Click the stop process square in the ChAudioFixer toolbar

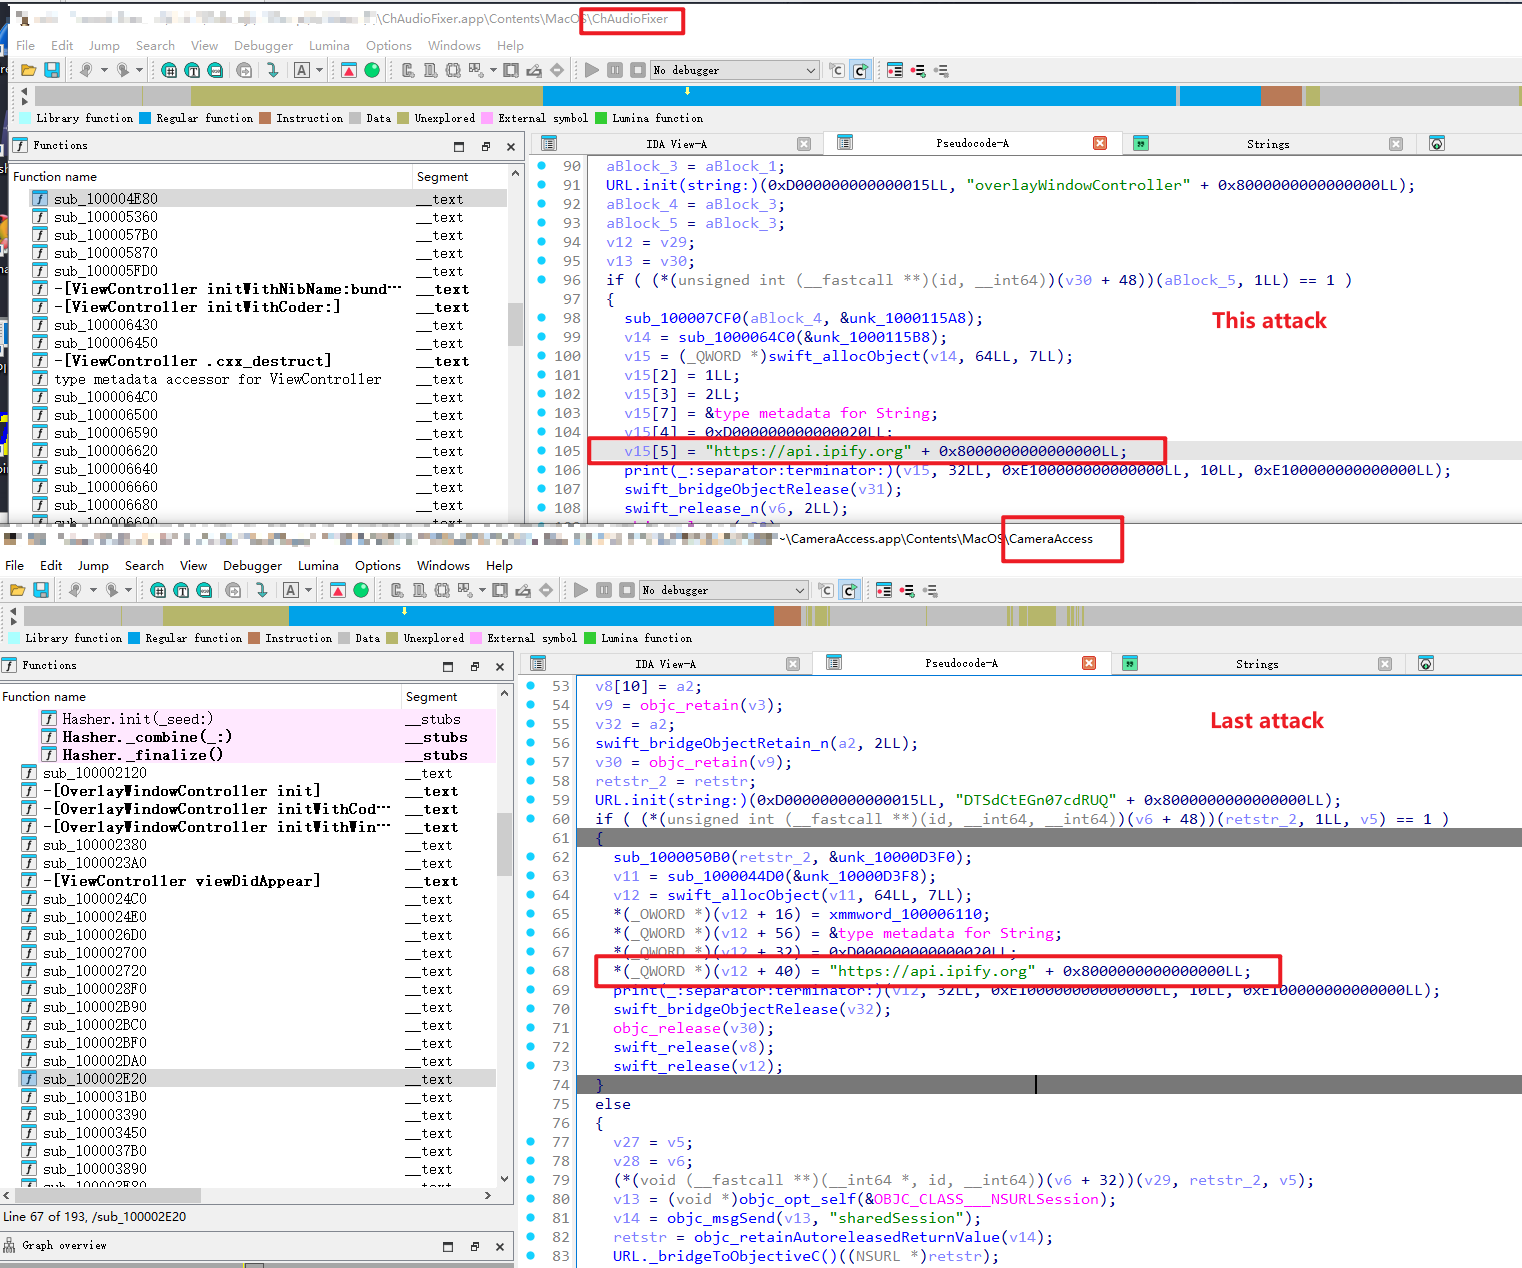click(637, 70)
